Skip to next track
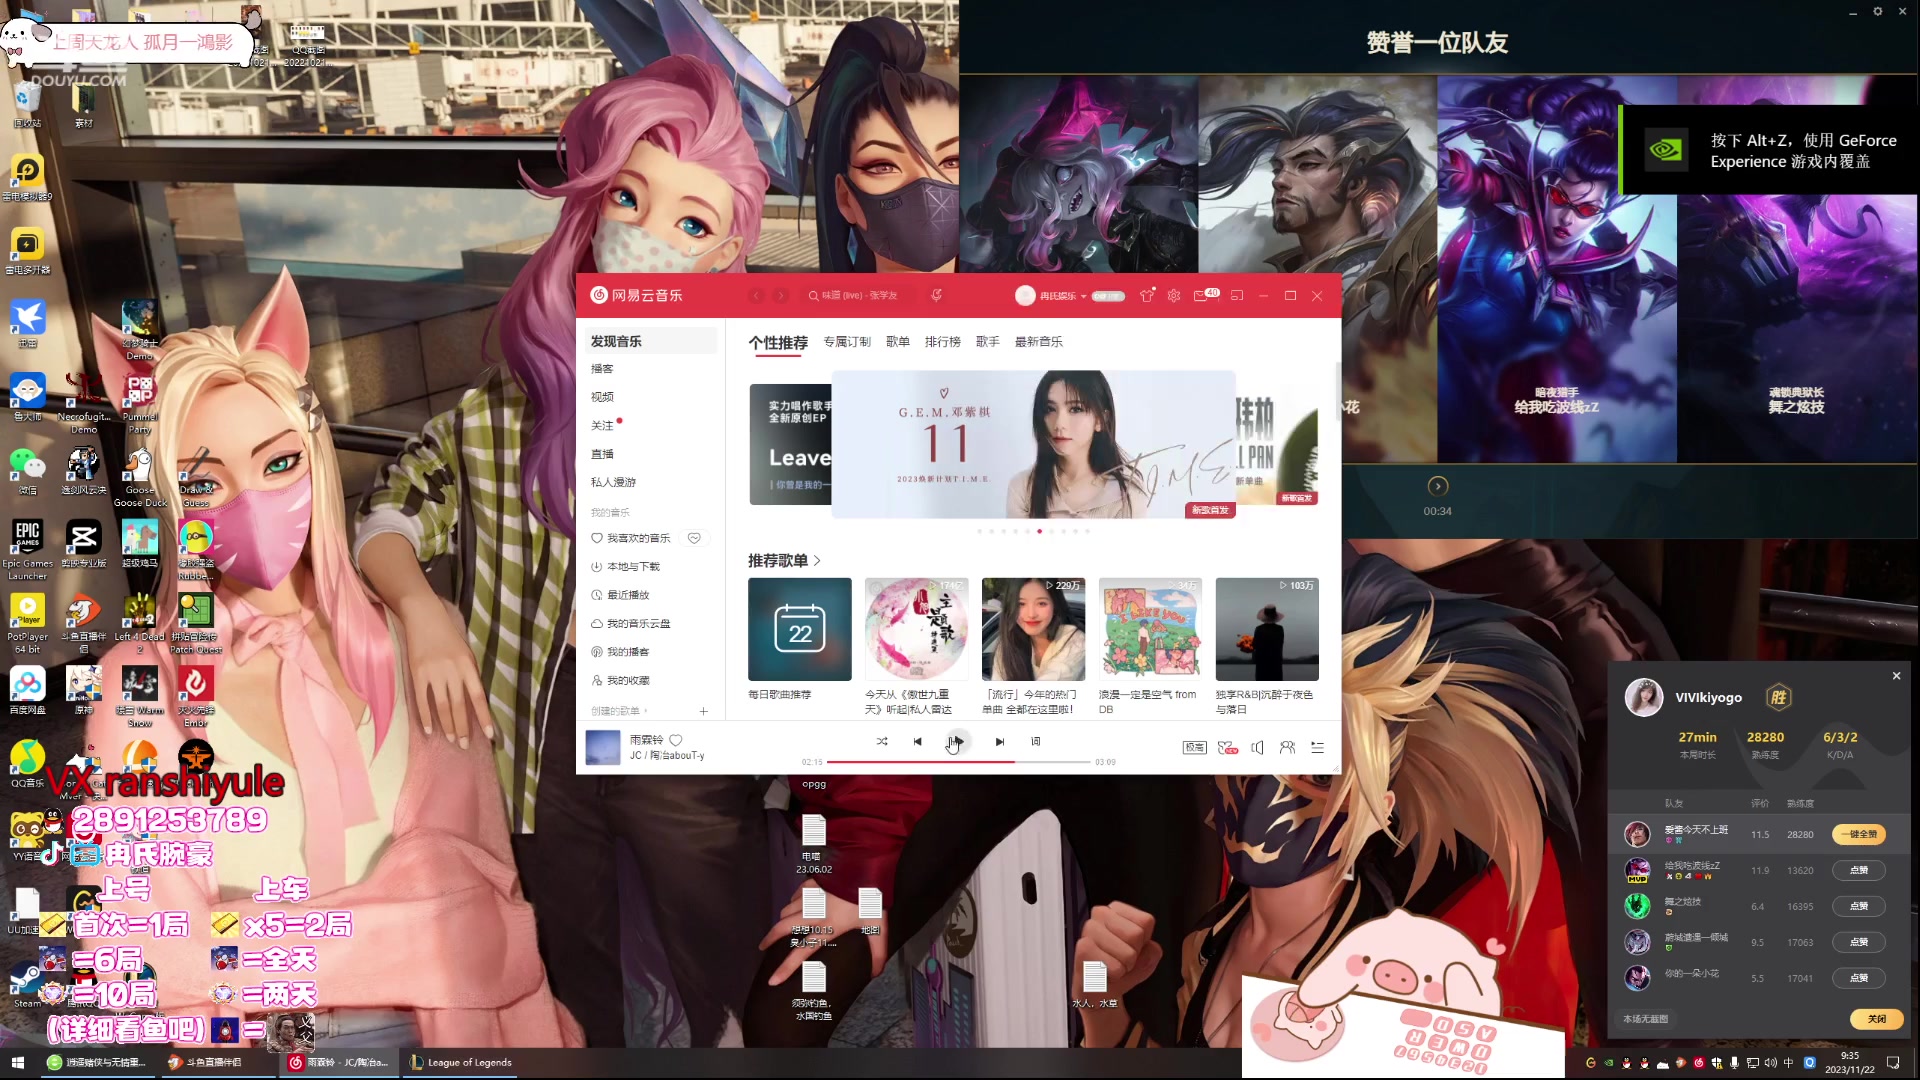 point(999,741)
